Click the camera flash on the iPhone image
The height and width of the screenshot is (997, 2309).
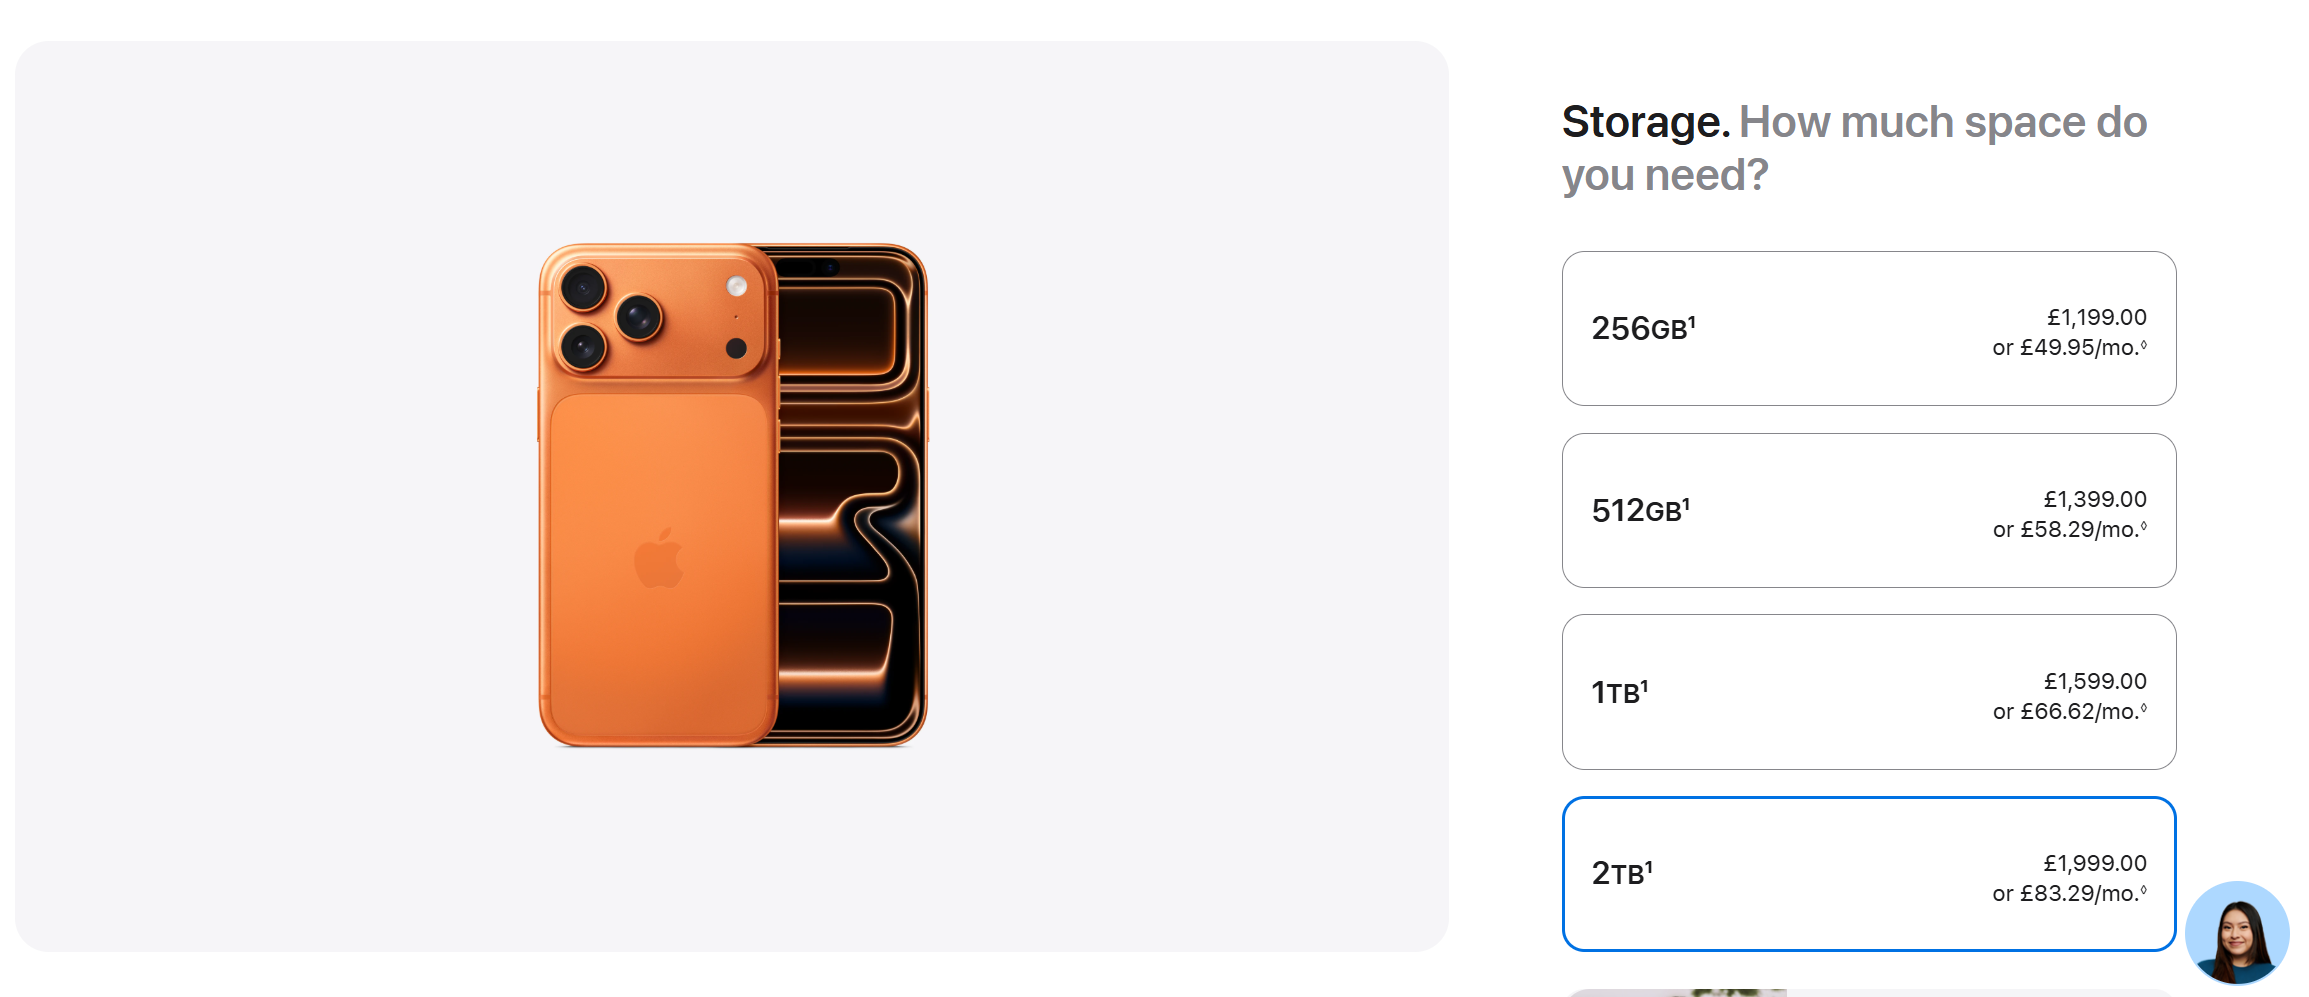pos(737,287)
